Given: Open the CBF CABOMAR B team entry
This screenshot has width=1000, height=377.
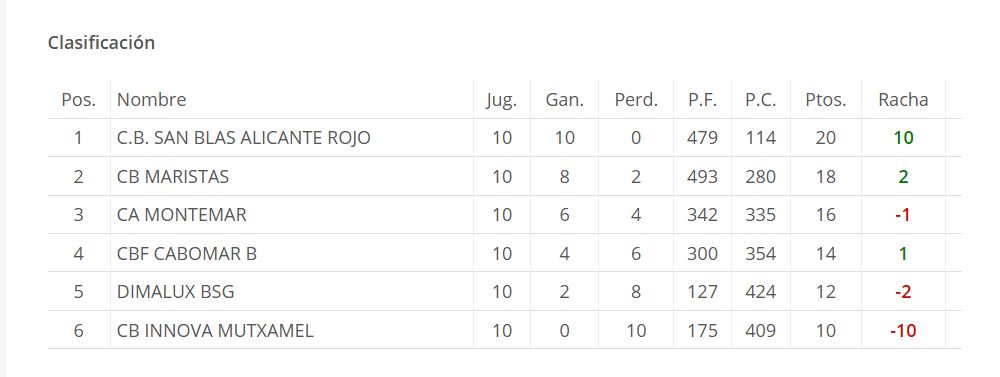Looking at the screenshot, I should [x=187, y=254].
